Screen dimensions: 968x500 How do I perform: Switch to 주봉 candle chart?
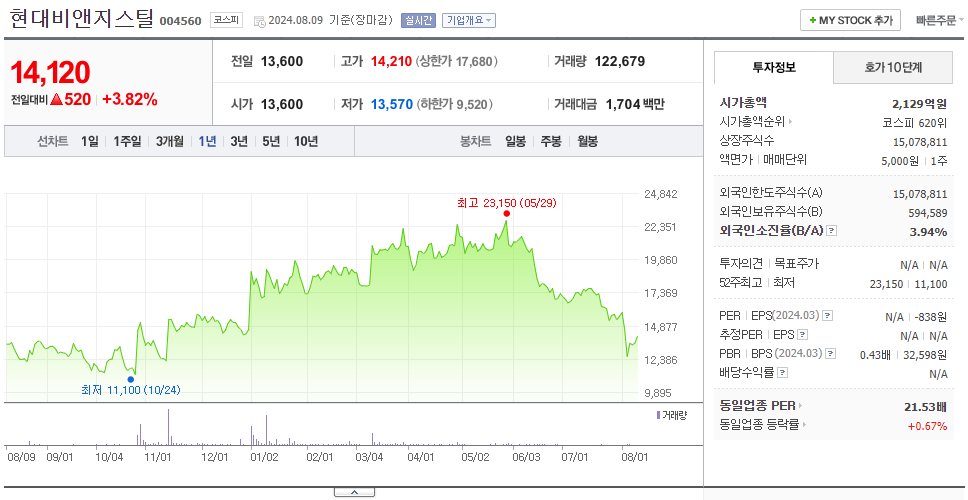[551, 141]
